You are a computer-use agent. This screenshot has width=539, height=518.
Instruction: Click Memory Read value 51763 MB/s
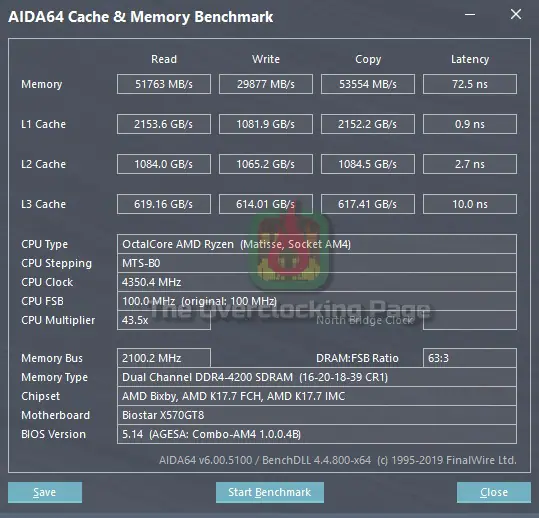(164, 84)
